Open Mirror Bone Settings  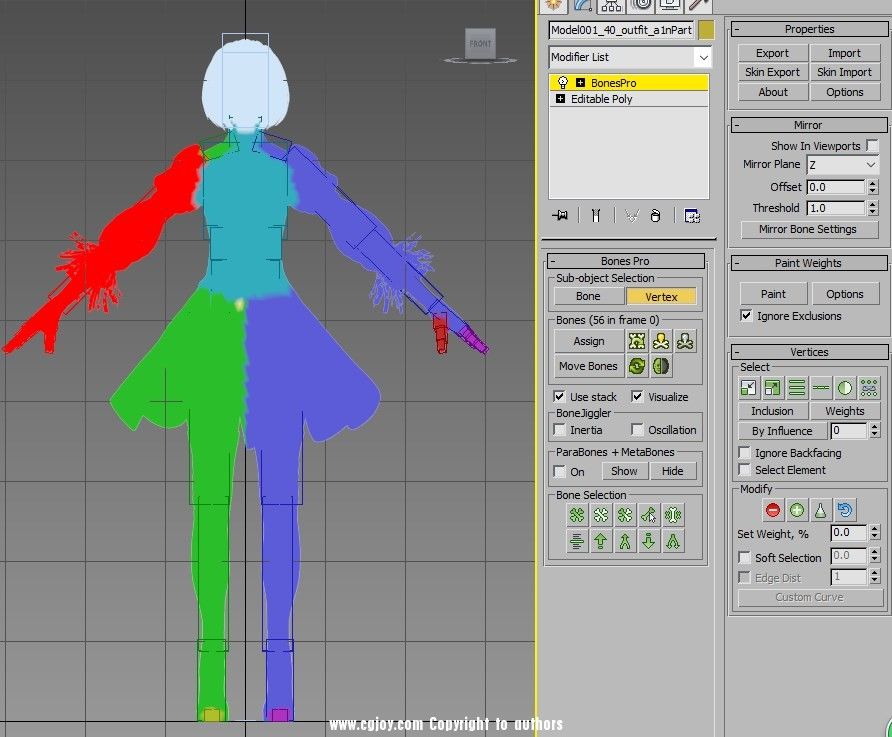(x=808, y=229)
